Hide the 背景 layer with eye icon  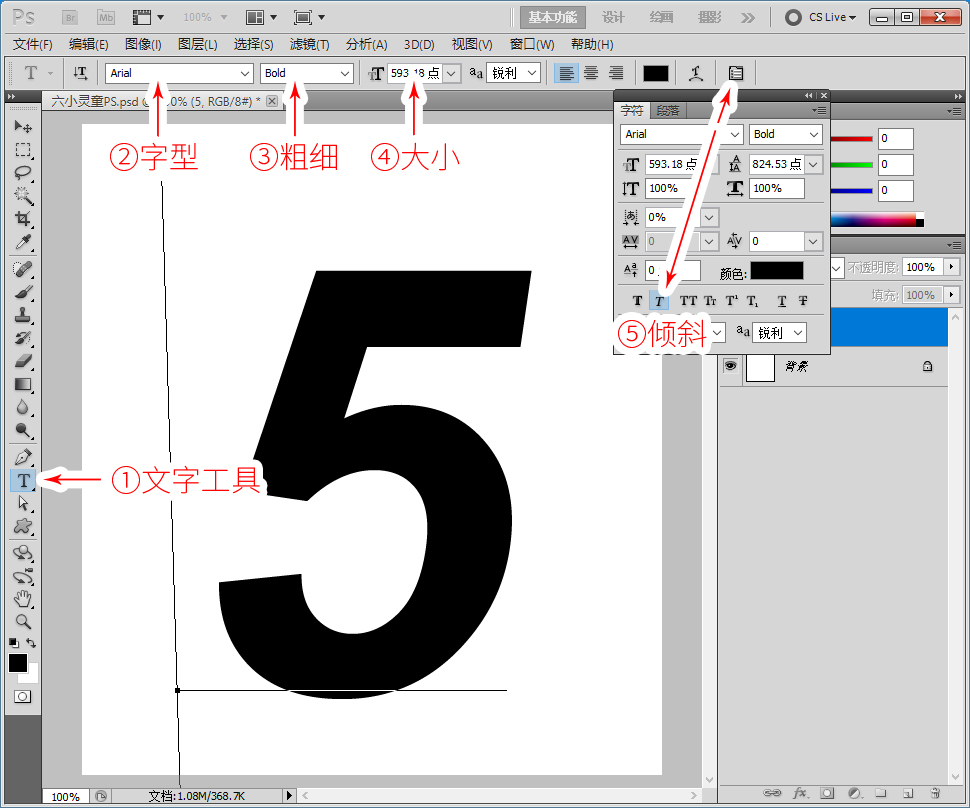(731, 367)
